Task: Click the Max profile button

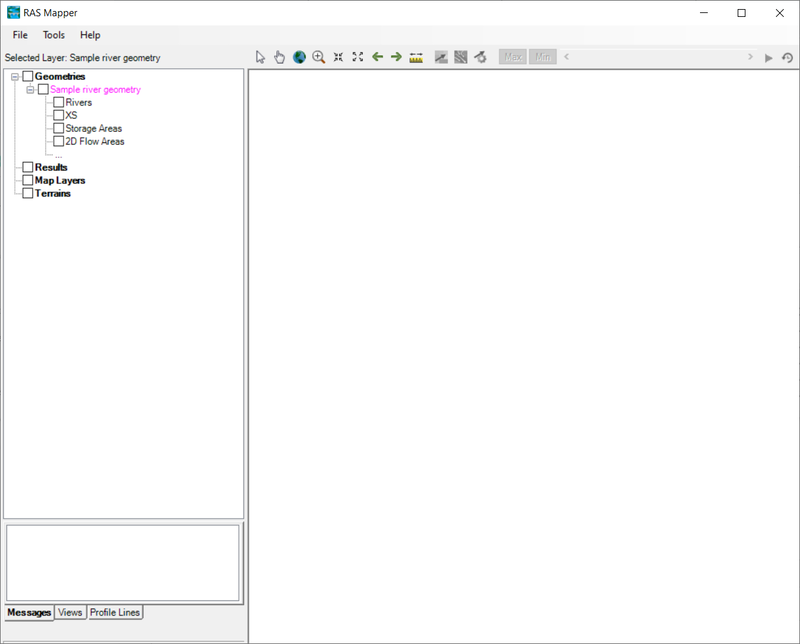Action: point(513,57)
